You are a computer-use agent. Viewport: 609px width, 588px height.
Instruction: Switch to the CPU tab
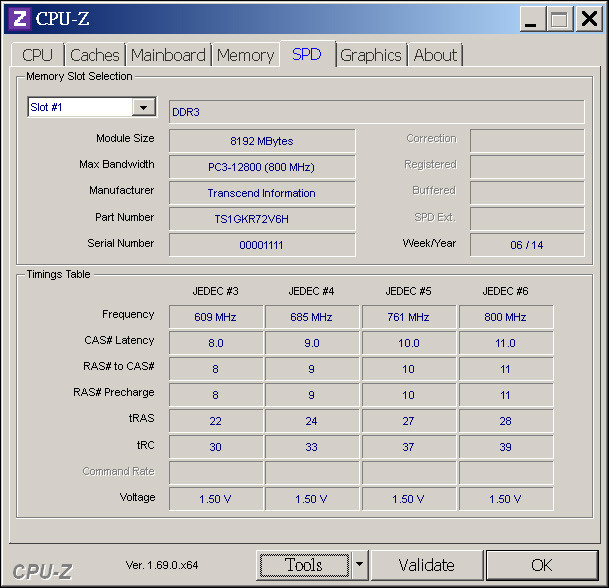pyautogui.click(x=37, y=55)
